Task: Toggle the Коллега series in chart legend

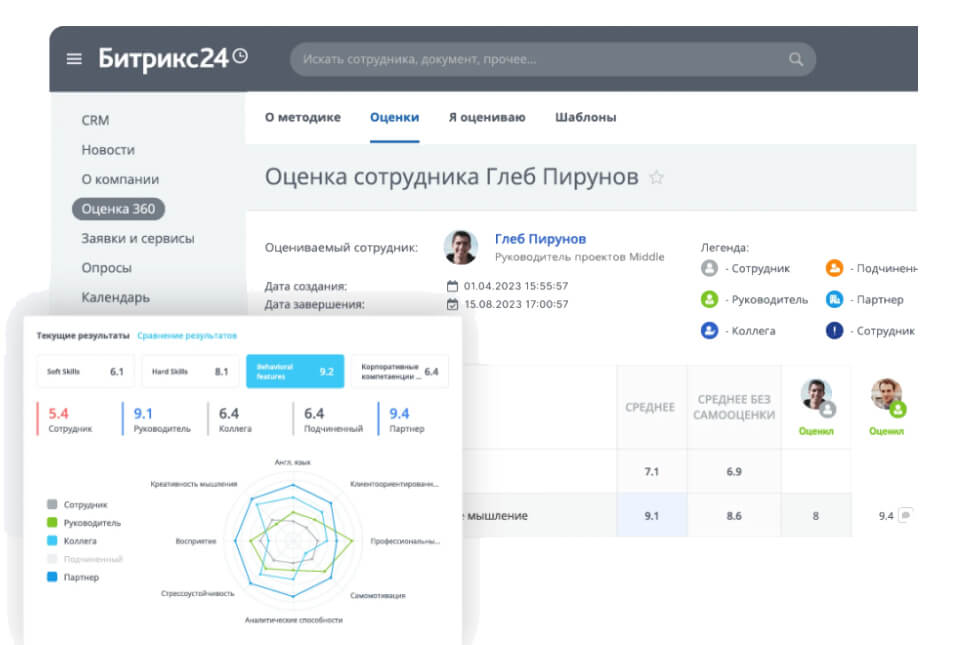Action: point(72,541)
